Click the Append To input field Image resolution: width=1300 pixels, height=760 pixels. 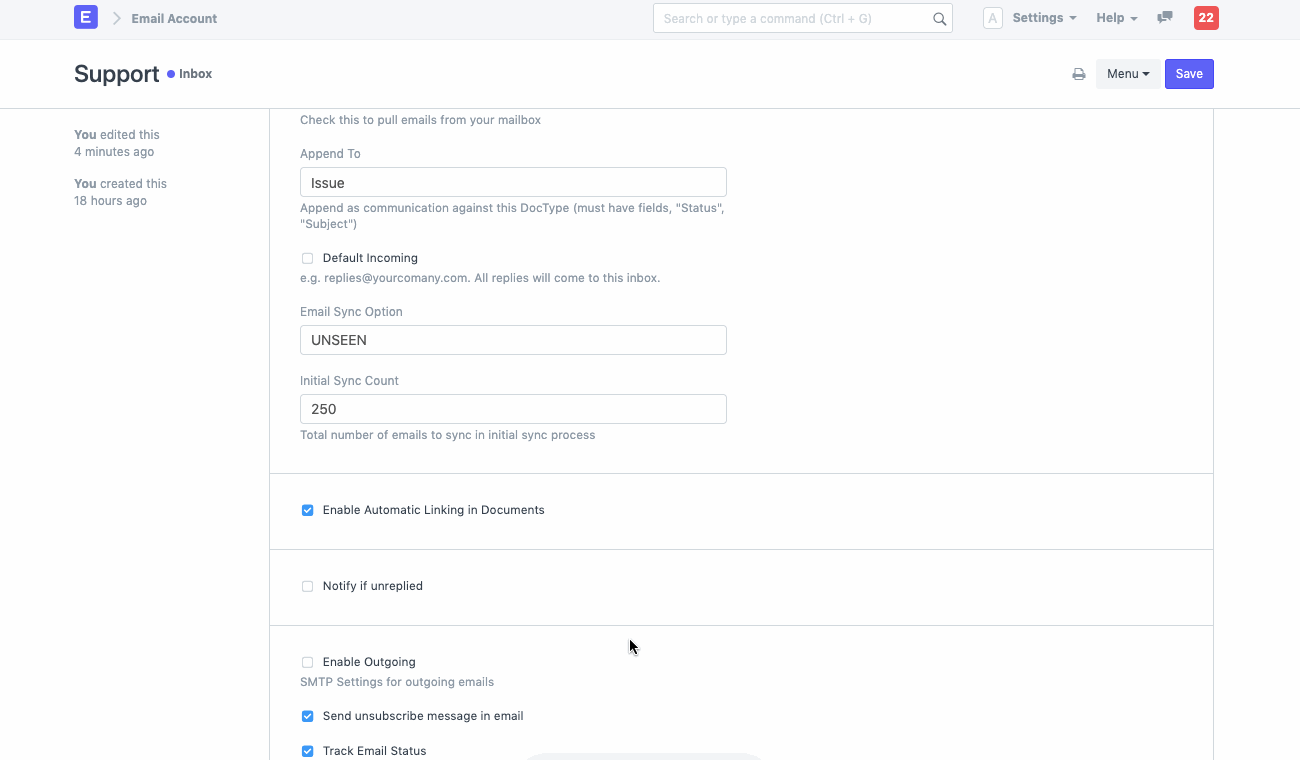click(x=513, y=182)
